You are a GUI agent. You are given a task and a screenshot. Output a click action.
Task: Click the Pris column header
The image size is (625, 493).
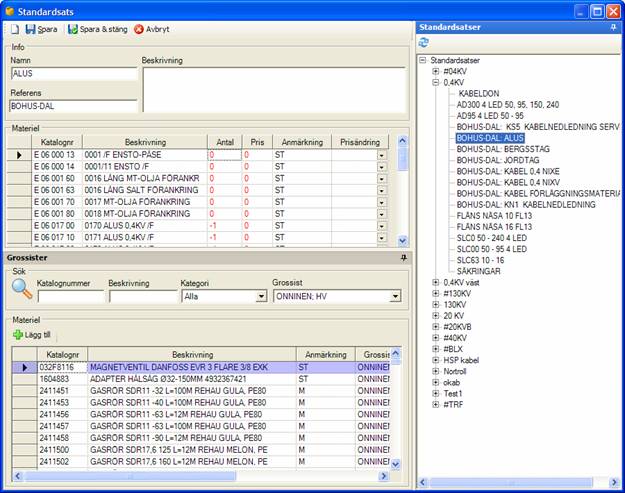pyautogui.click(x=257, y=142)
